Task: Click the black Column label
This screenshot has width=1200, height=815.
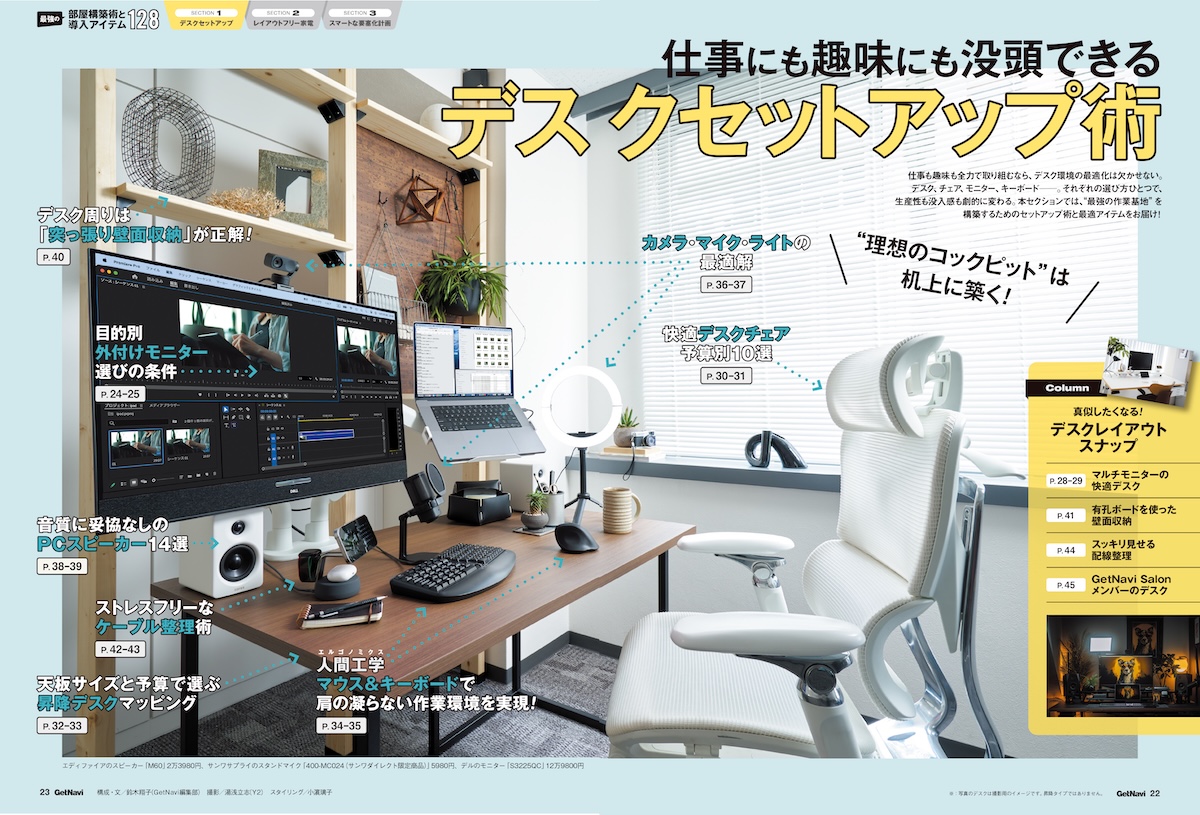Action: 1067,388
